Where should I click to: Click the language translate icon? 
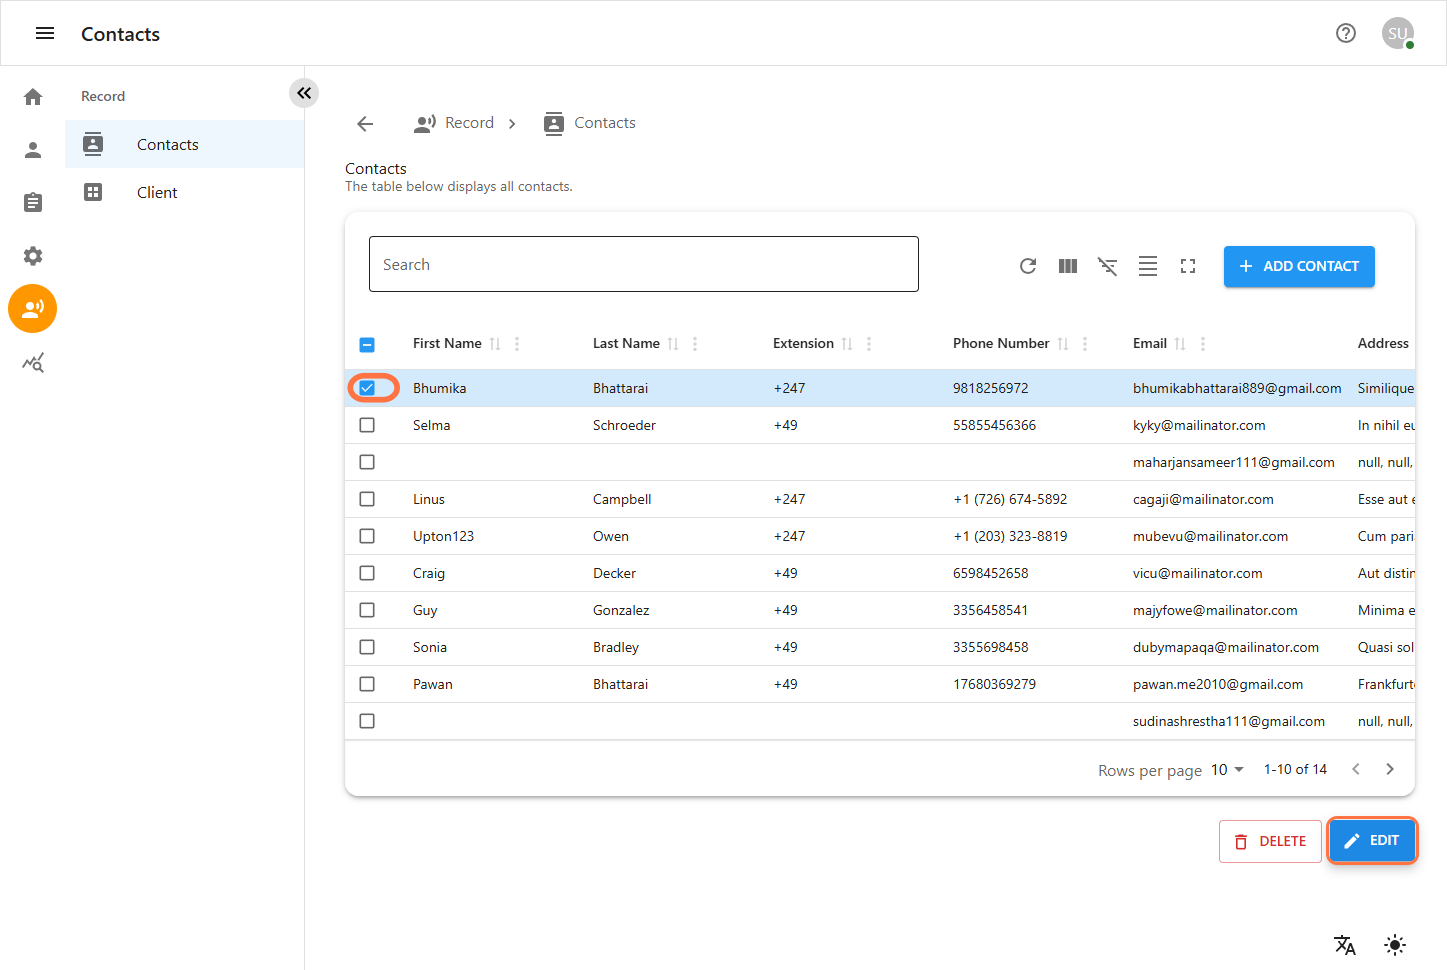click(x=1344, y=945)
